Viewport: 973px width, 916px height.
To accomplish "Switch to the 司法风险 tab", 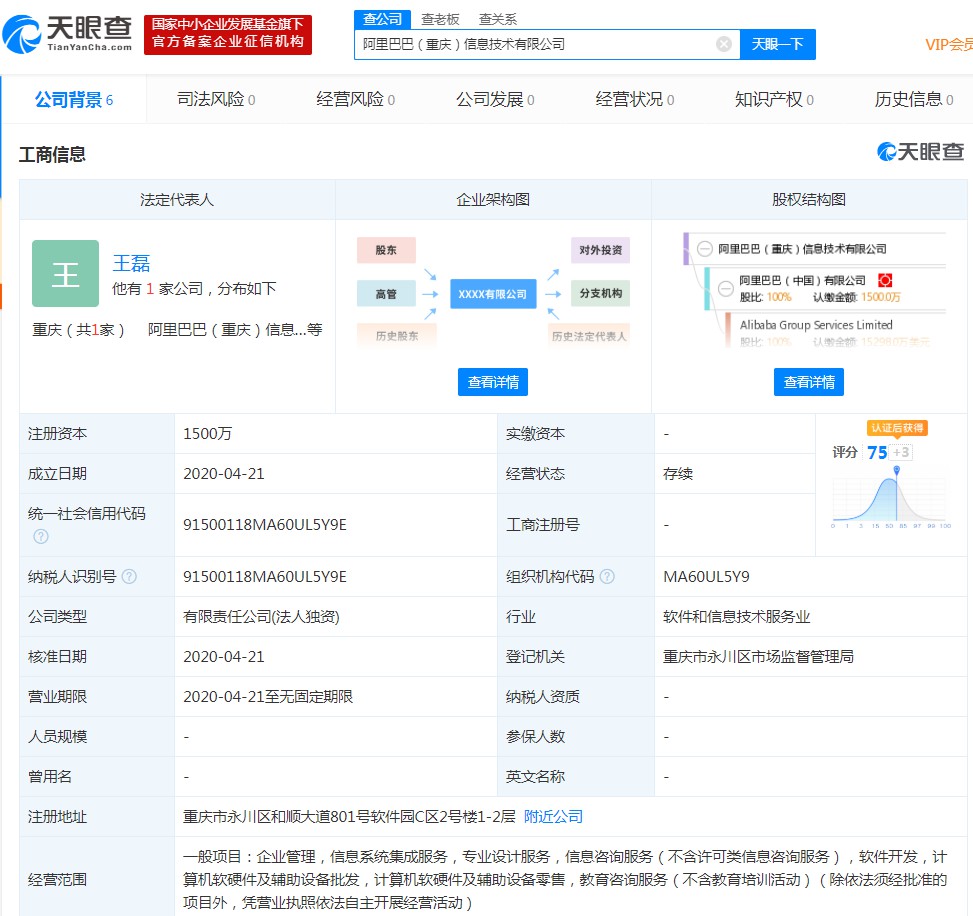I will point(215,99).
